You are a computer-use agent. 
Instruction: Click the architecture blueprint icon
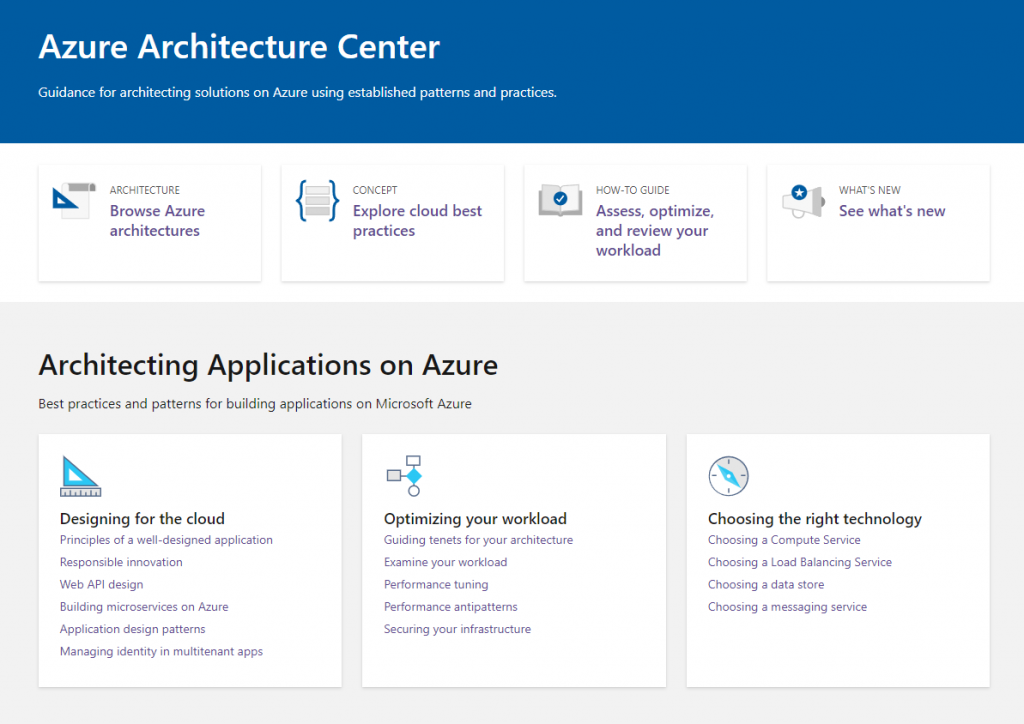[74, 200]
